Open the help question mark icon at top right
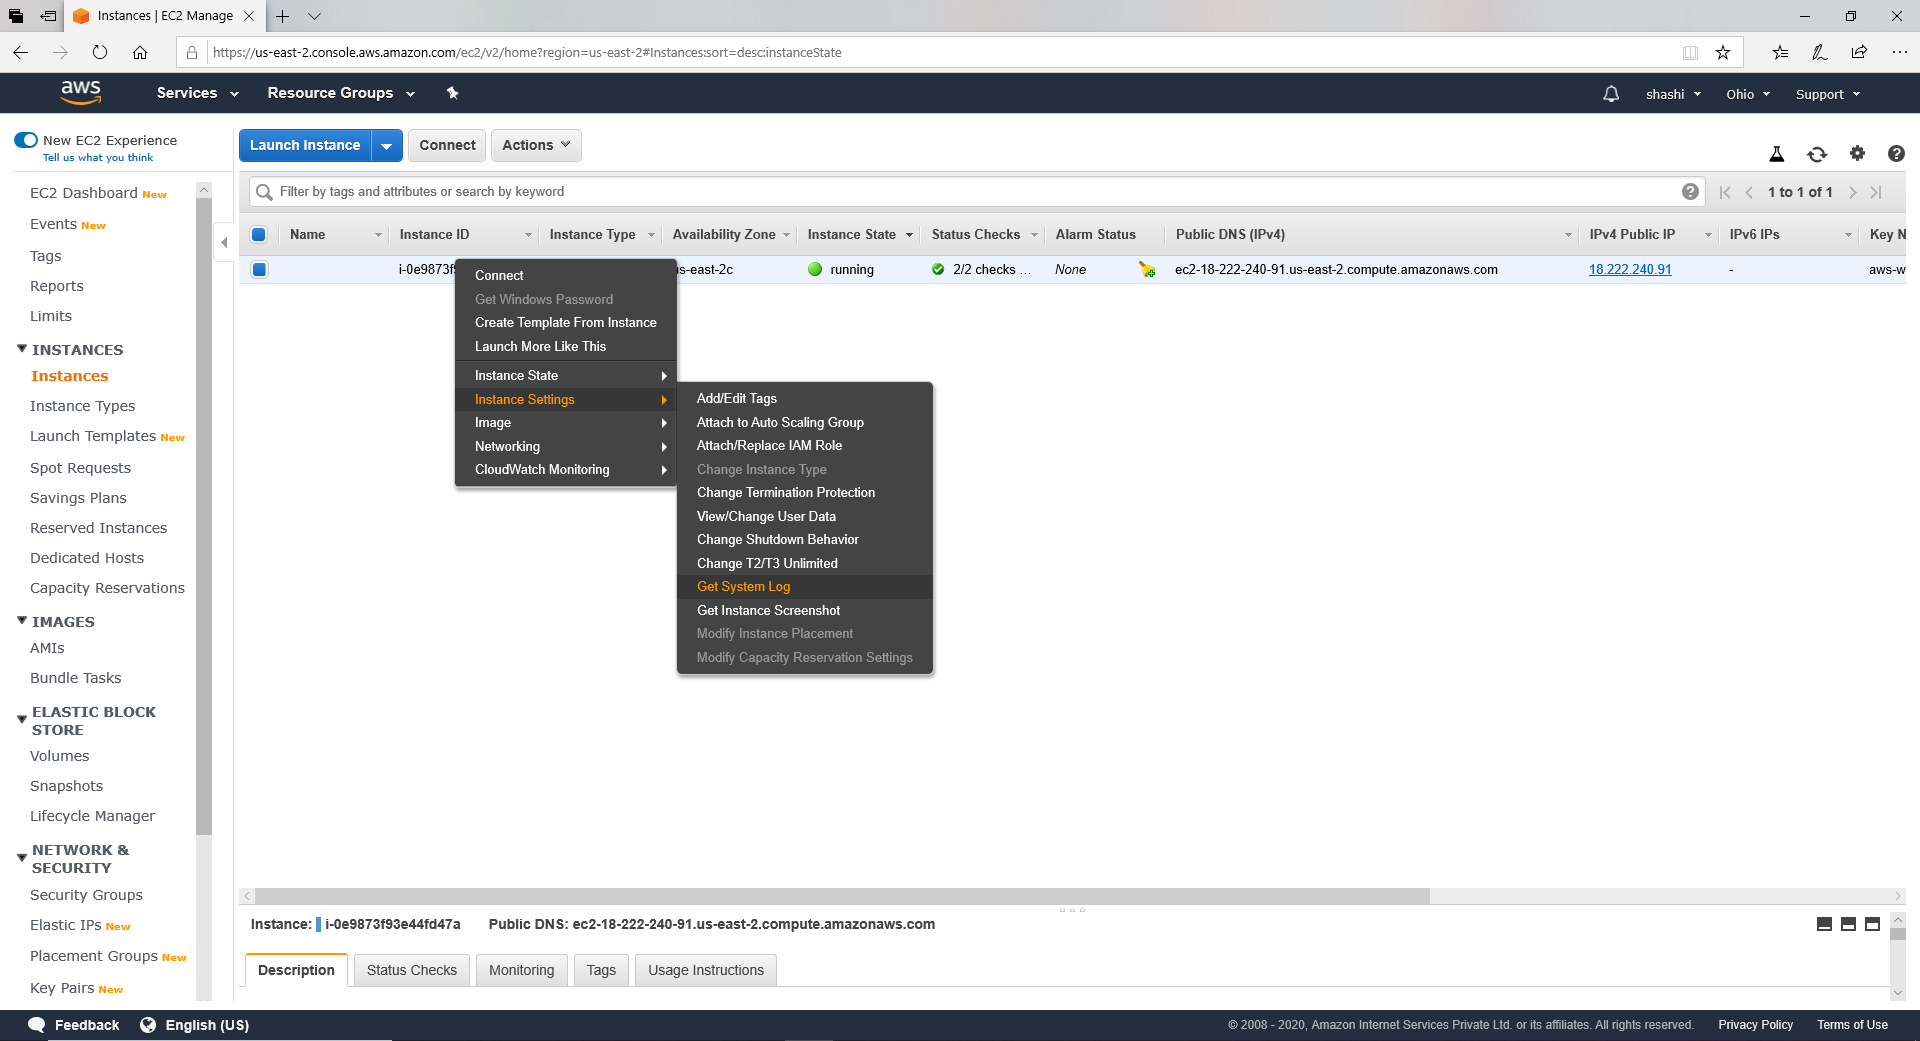The width and height of the screenshot is (1920, 1041). 1896,153
